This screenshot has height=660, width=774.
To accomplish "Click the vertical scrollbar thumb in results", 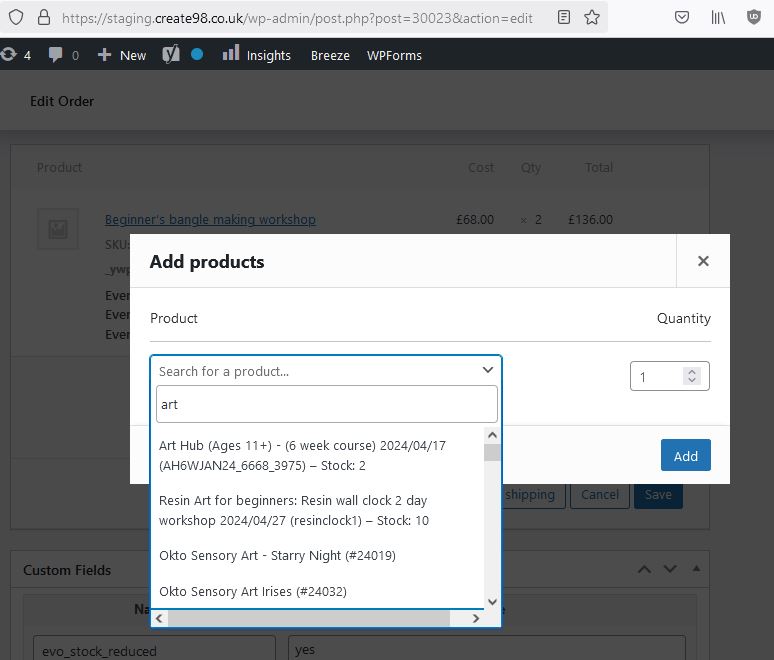I will [492, 452].
